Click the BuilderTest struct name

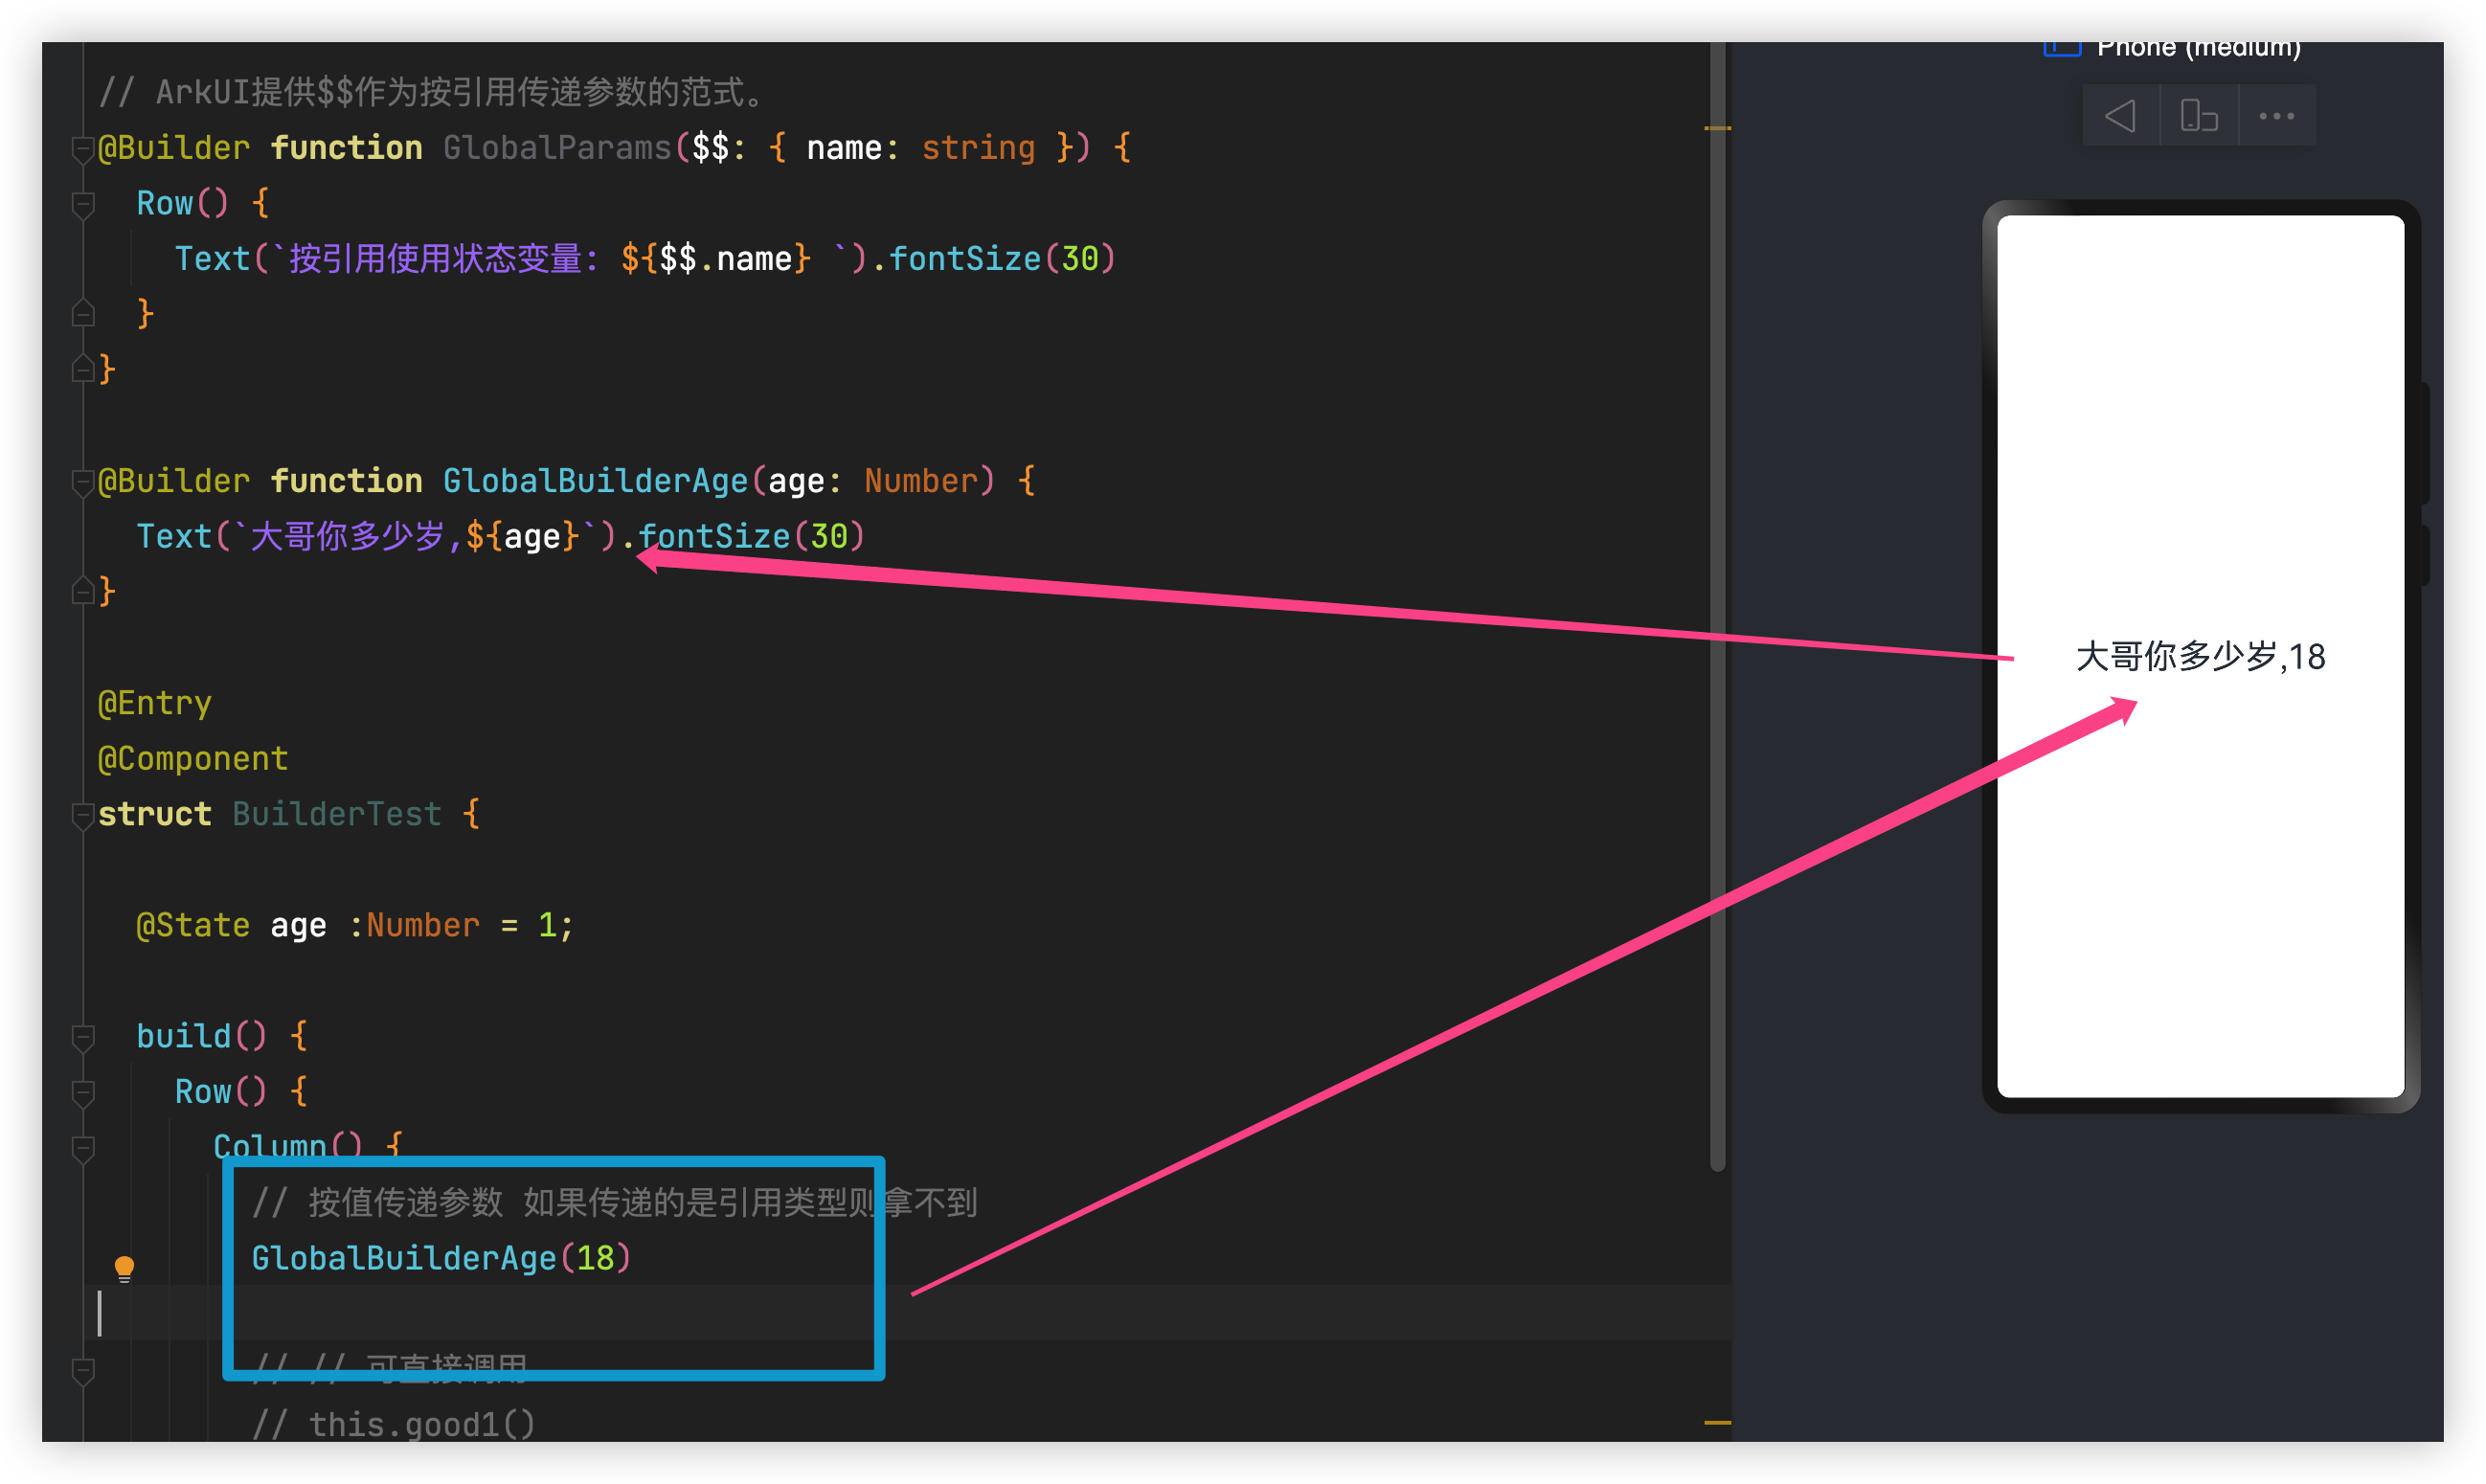[336, 814]
